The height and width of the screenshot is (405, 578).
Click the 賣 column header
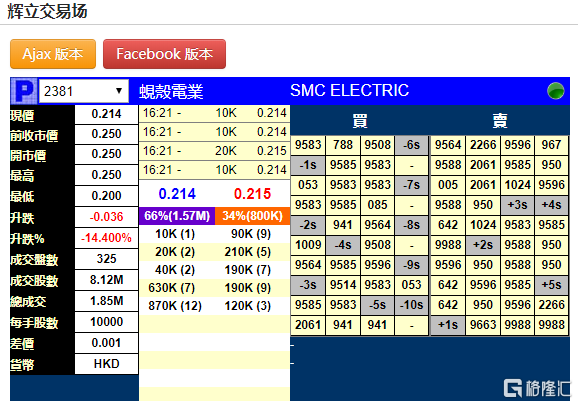point(499,121)
